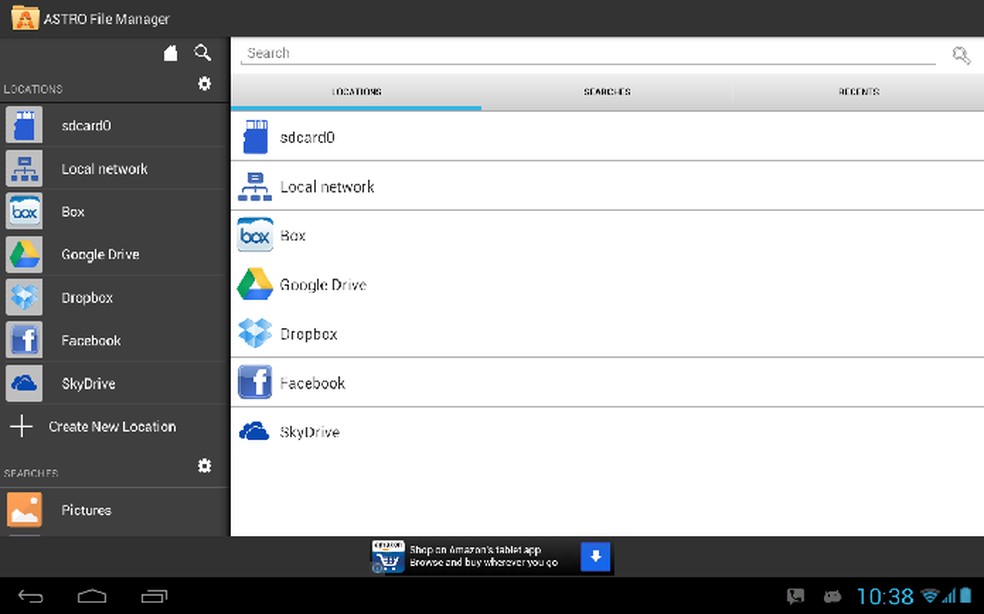Open the home navigation icon in sidebar
Image resolution: width=984 pixels, height=614 pixels.
(170, 52)
